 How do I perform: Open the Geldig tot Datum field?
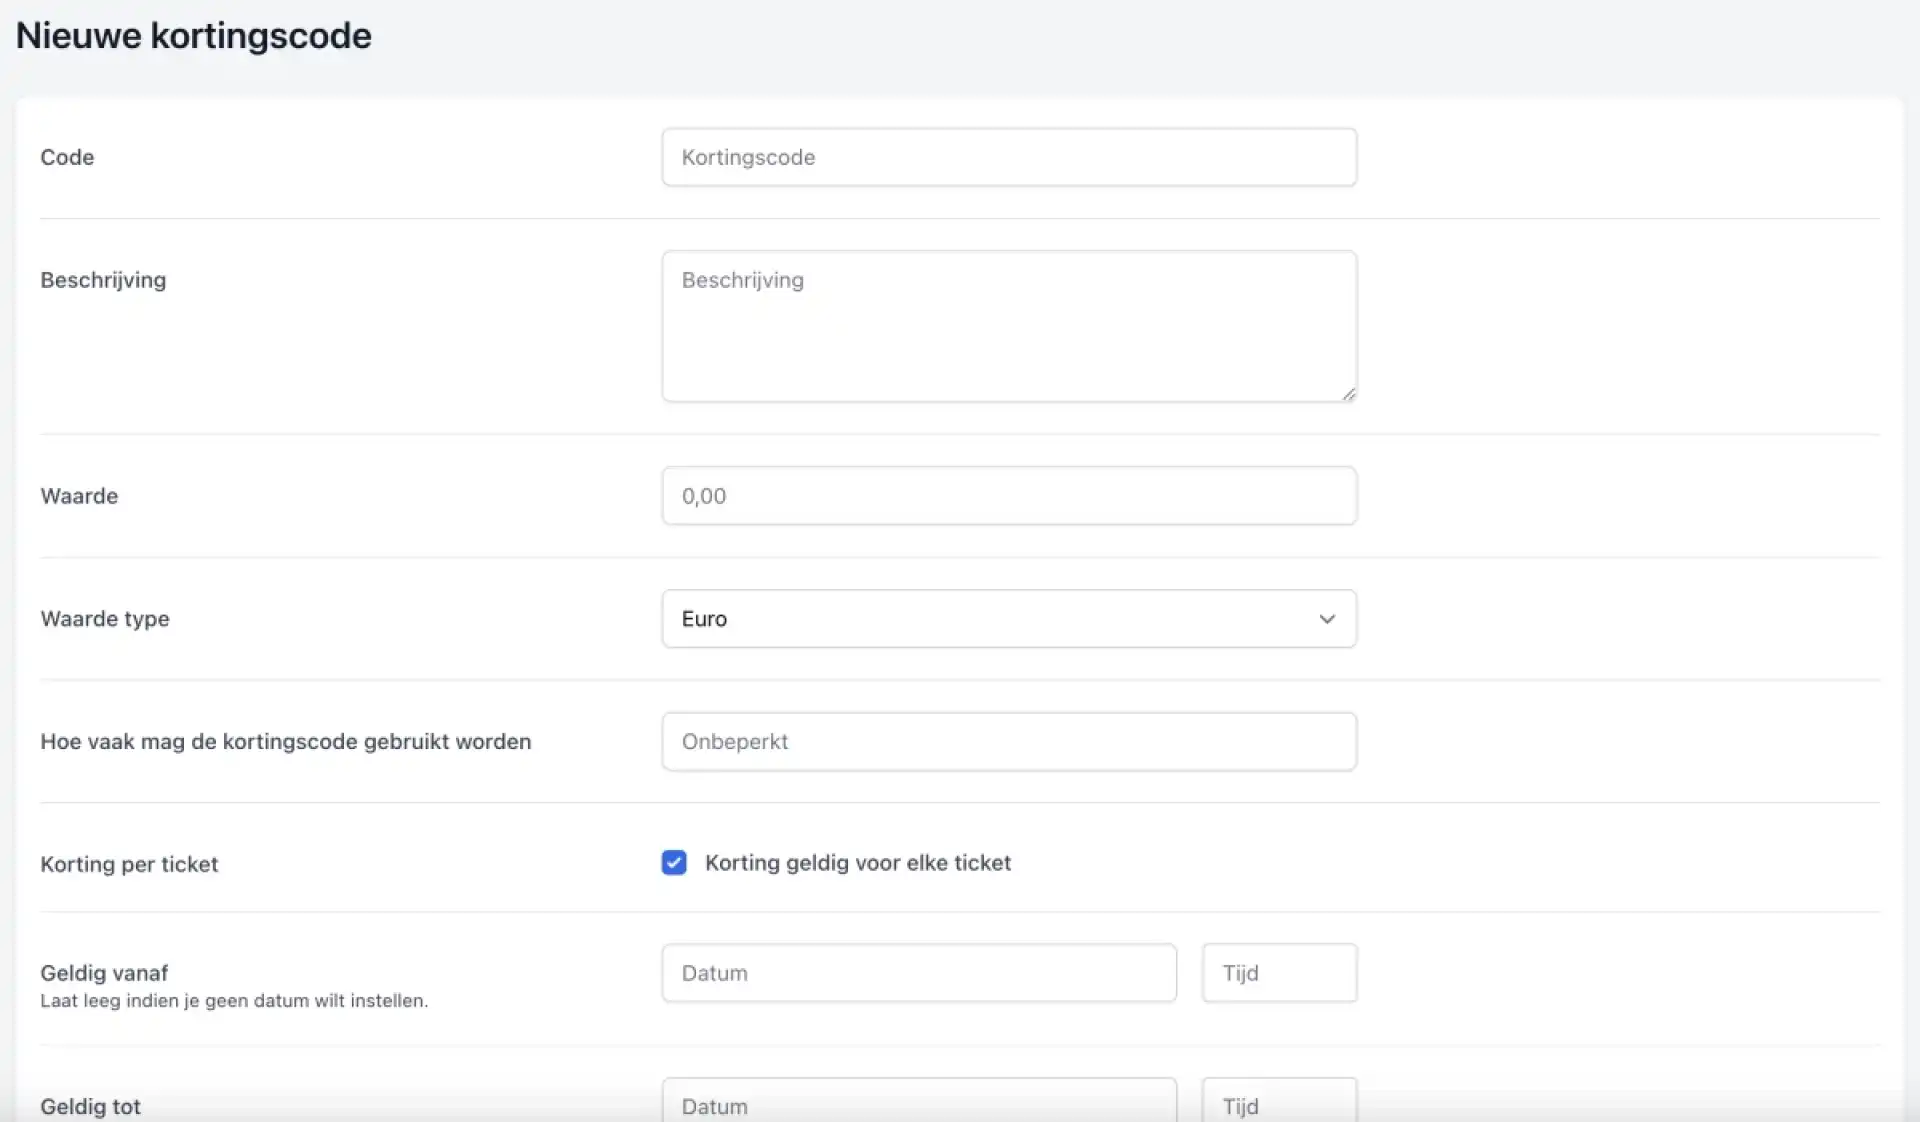(x=918, y=1103)
